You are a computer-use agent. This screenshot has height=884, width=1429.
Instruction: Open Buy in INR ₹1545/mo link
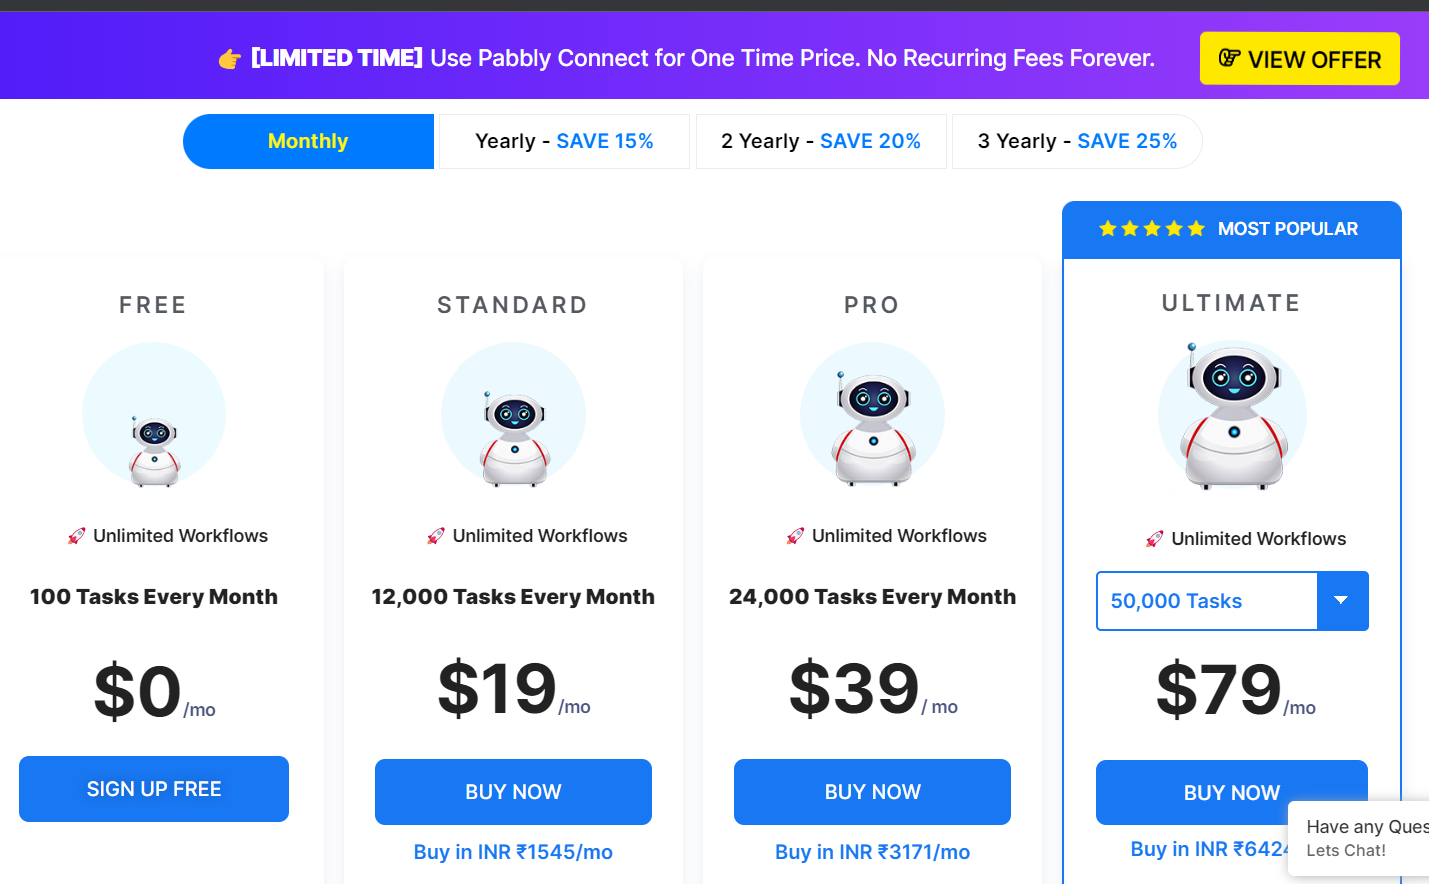pyautogui.click(x=513, y=852)
